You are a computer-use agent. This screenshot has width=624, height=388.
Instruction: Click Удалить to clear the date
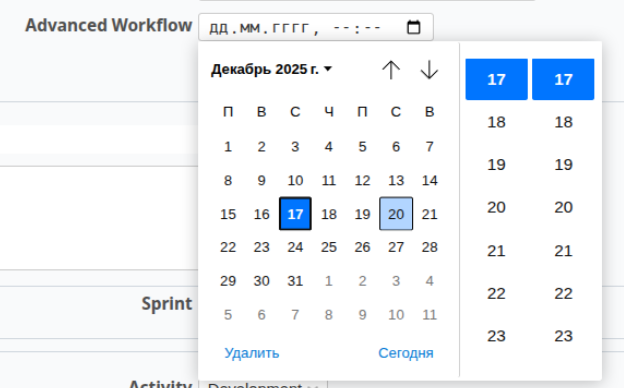[x=252, y=353]
